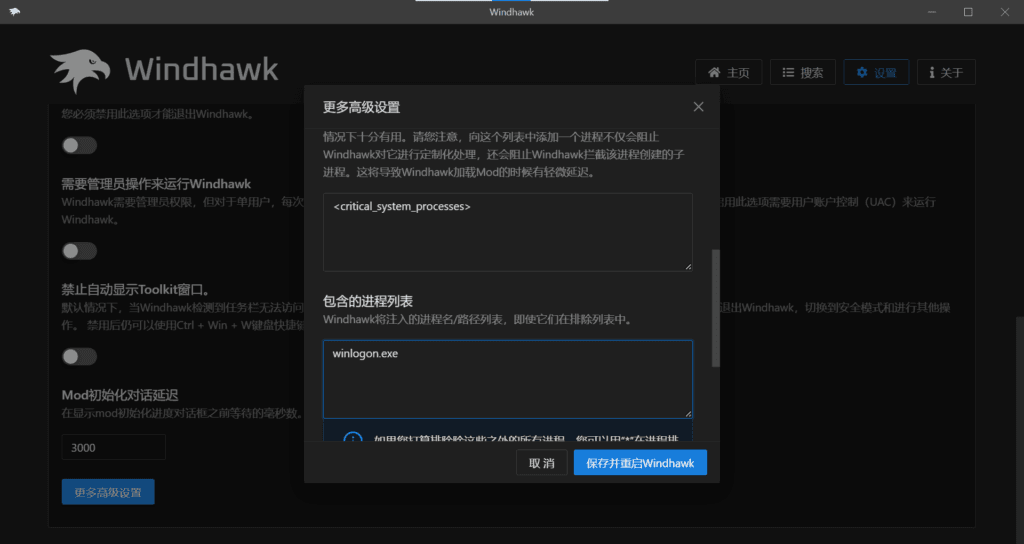This screenshot has width=1024, height=544.
Task: Click the 包含的进程列表 heading
Action: pos(368,301)
